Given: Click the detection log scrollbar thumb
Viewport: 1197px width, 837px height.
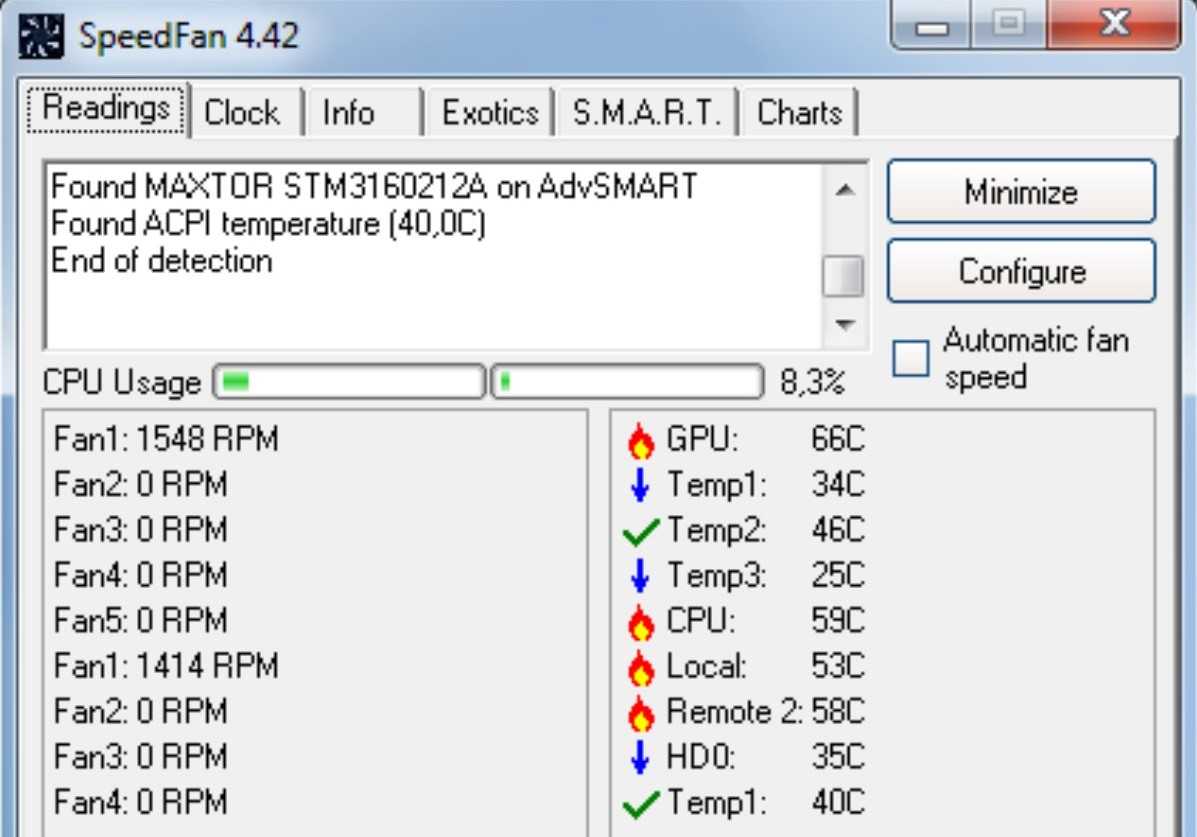Looking at the screenshot, I should (842, 277).
